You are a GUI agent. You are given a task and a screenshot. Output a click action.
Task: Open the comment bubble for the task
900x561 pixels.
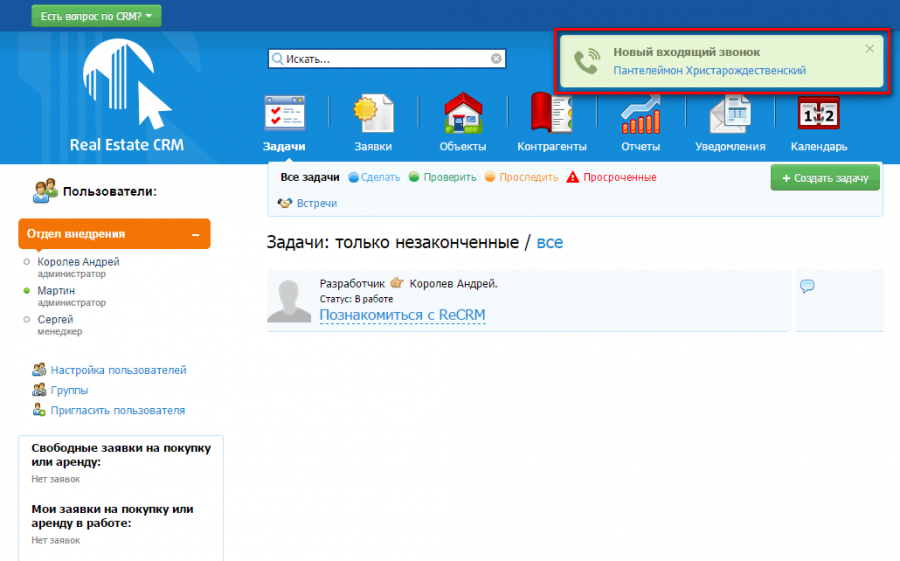coord(807,285)
